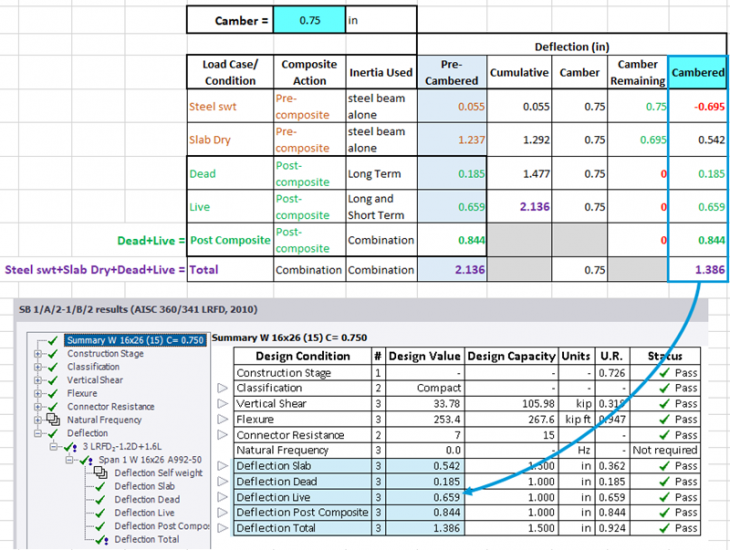The image size is (730, 550).
Task: Click check icon beside Deflection Live in tree
Action: [x=100, y=513]
